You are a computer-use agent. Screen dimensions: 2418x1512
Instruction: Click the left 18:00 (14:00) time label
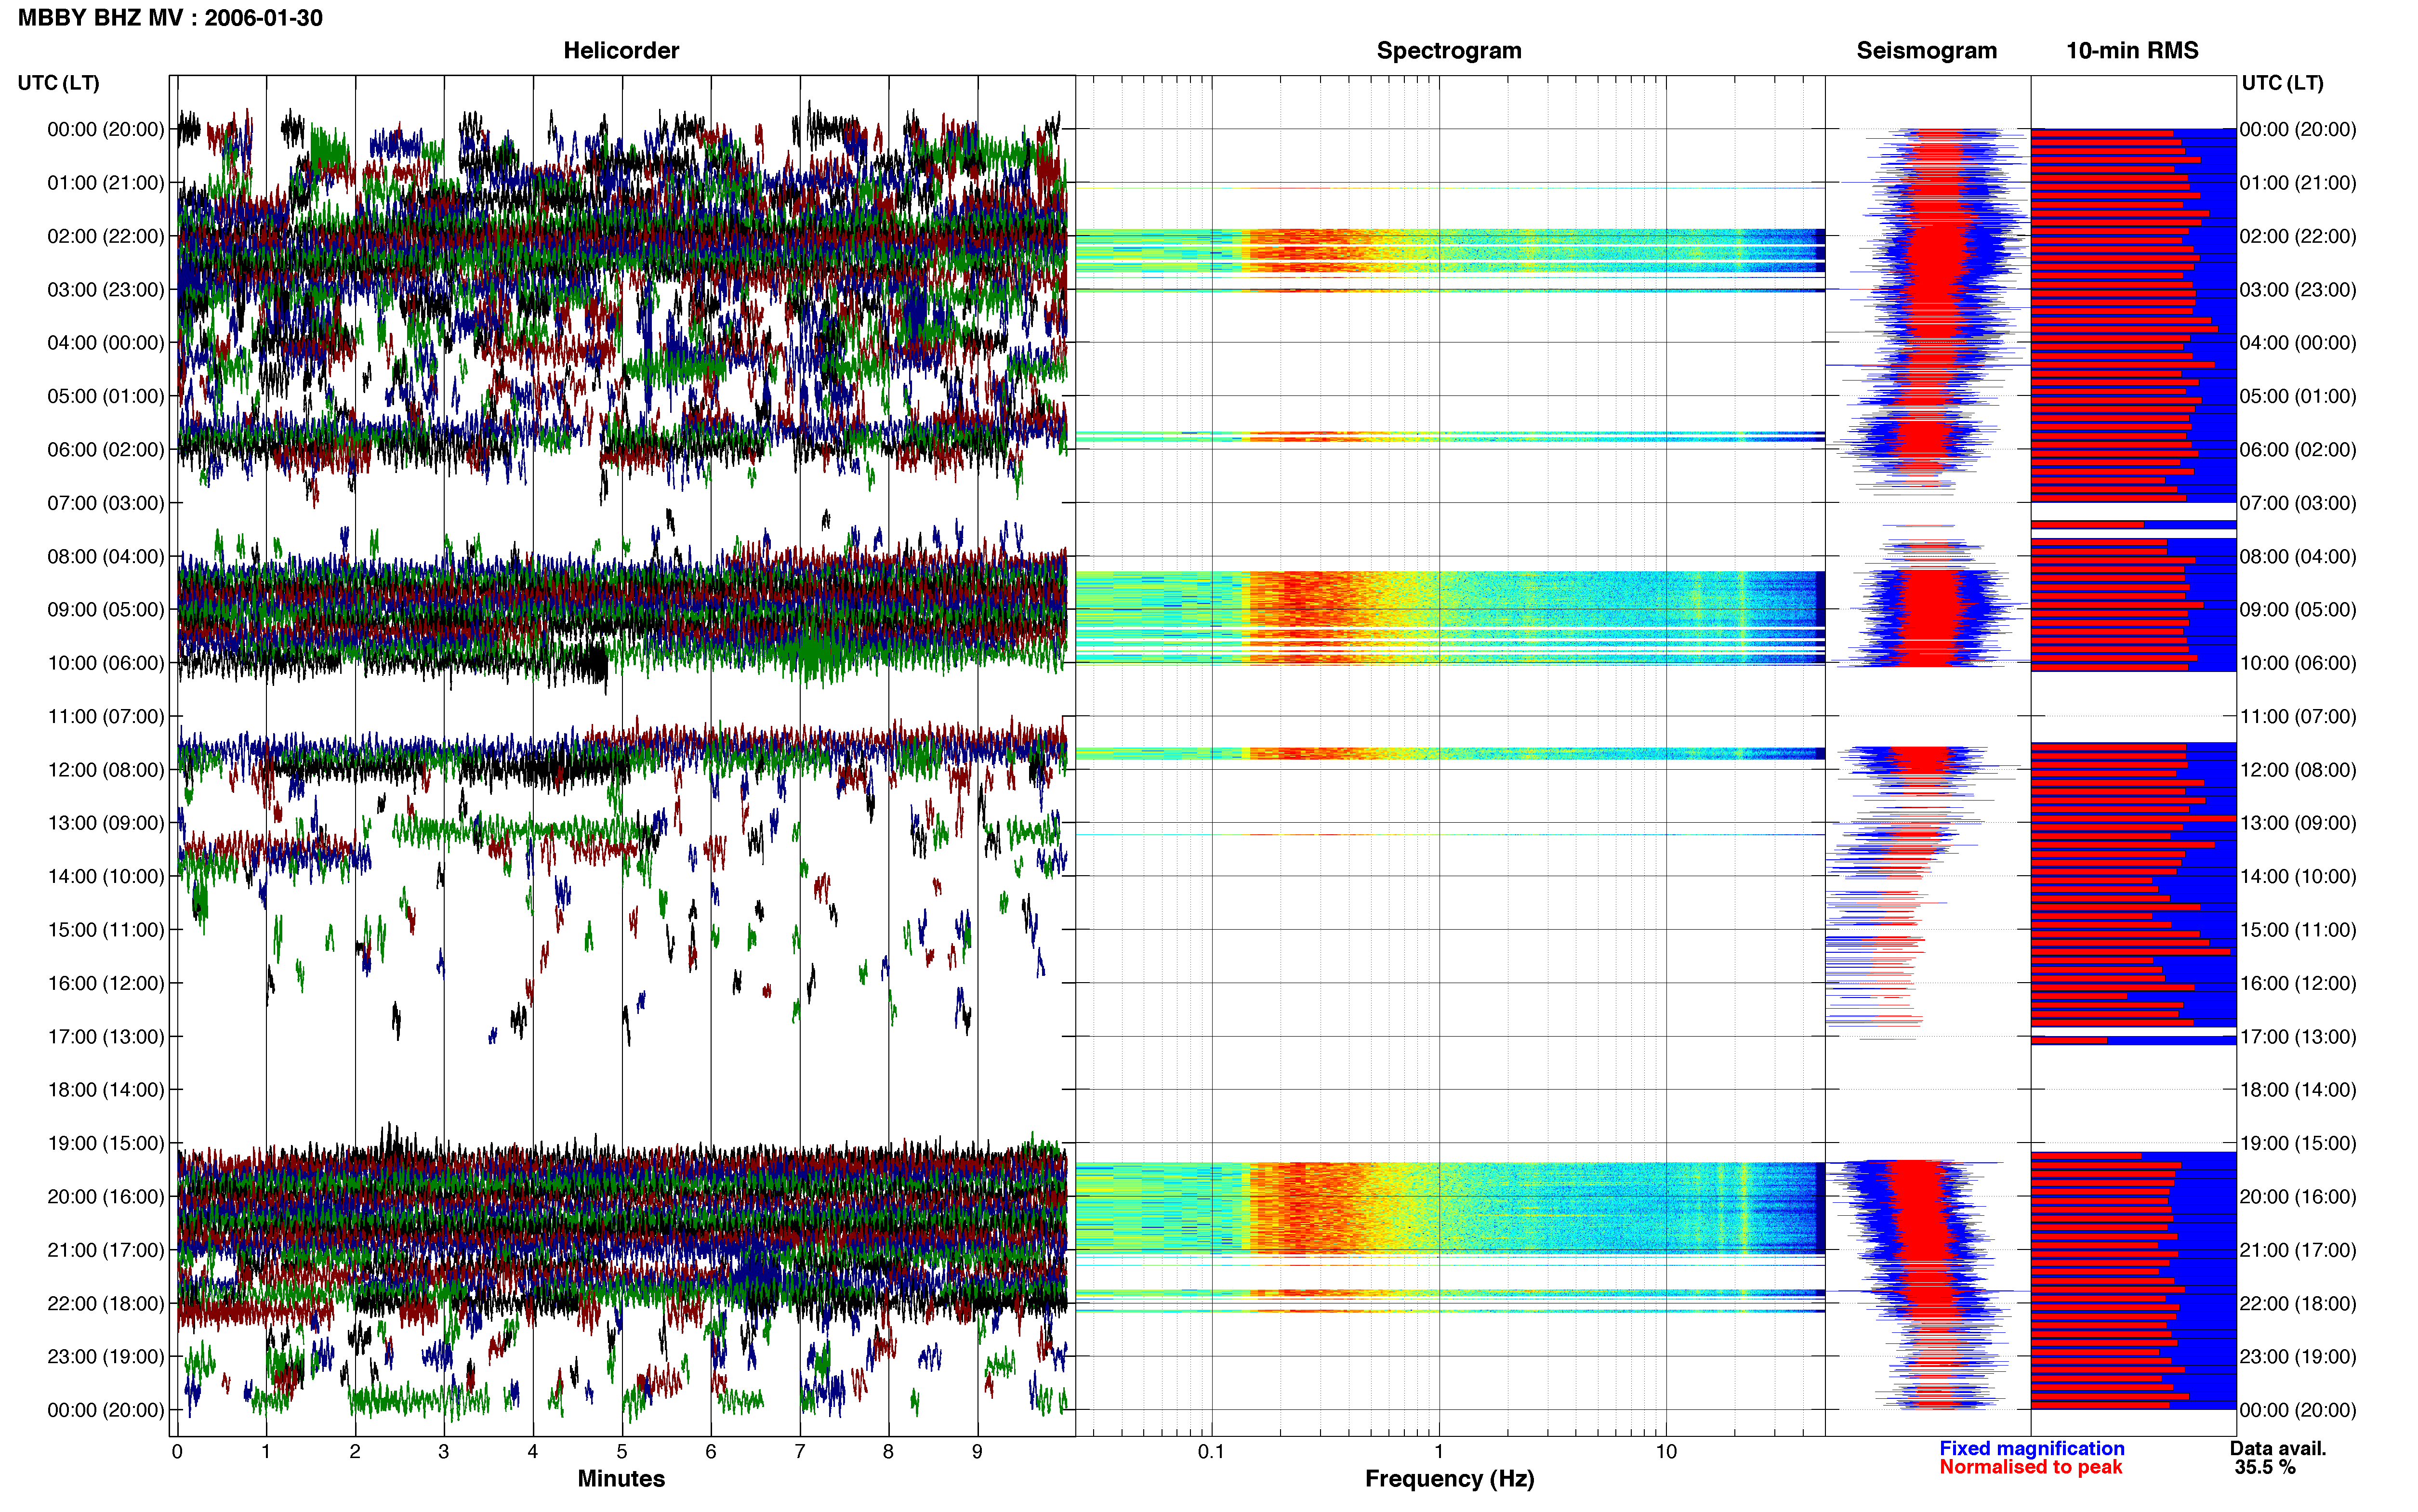click(x=106, y=1090)
